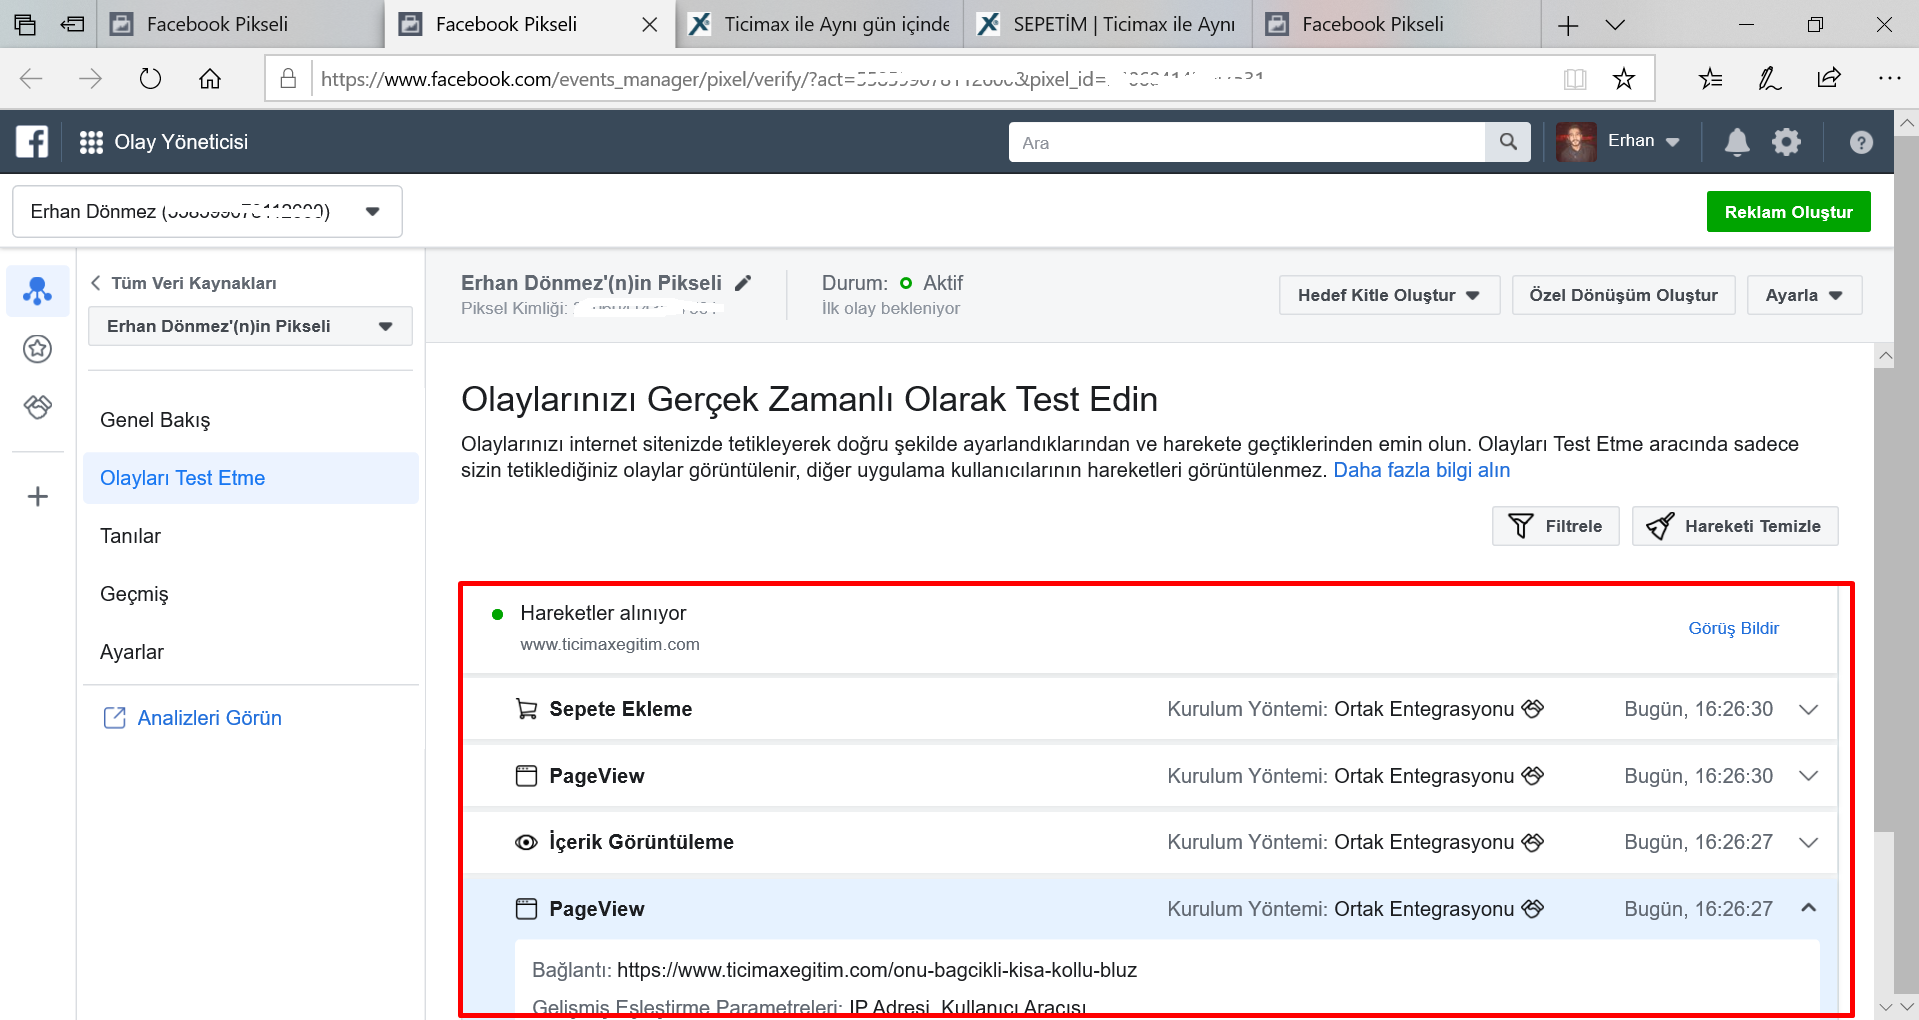Add page to favorites star
The height and width of the screenshot is (1020, 1919).
click(1624, 78)
